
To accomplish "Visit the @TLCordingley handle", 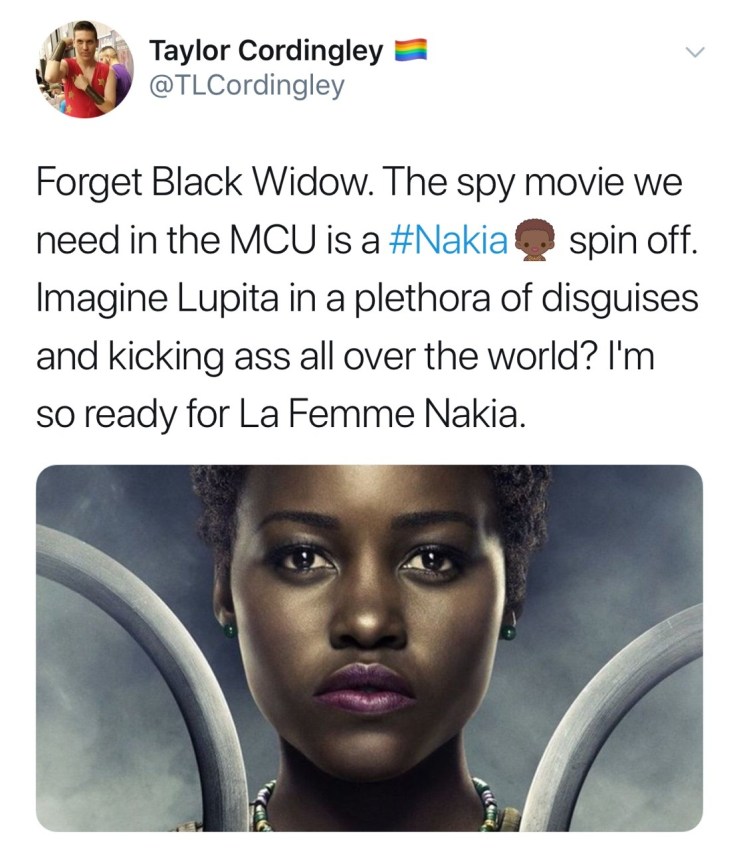I will tap(247, 86).
